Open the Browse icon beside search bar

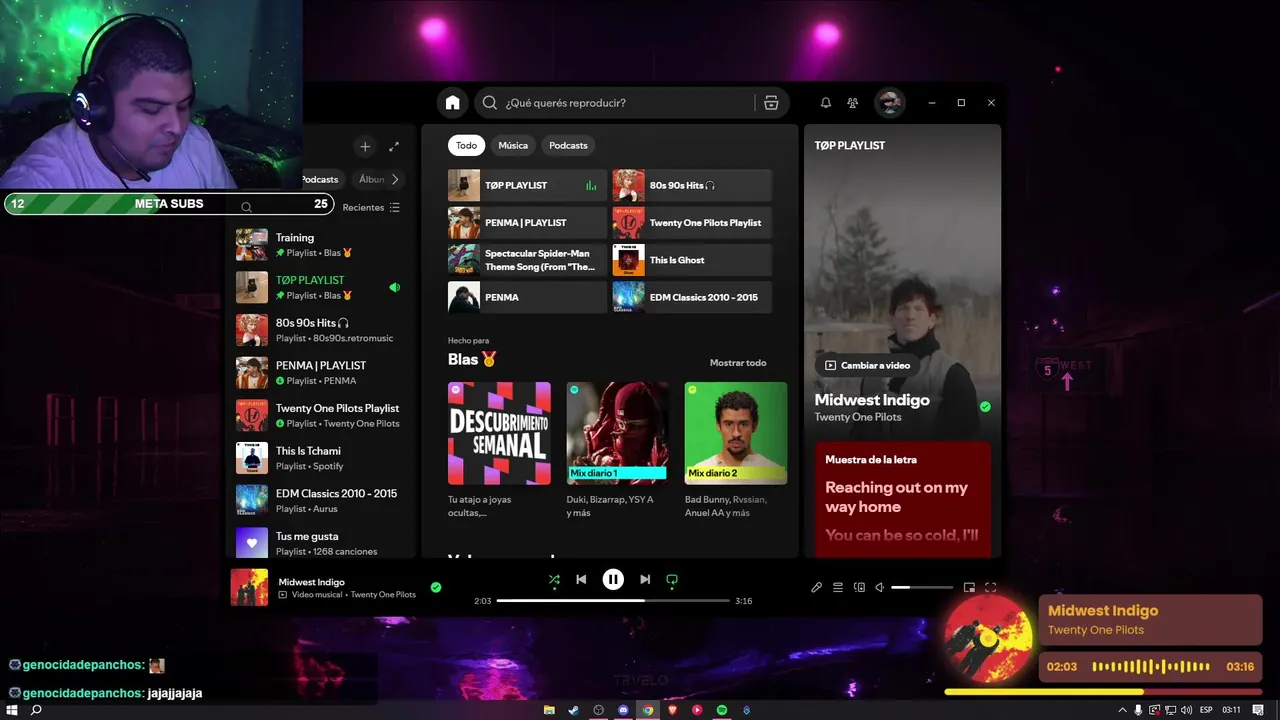pos(771,103)
